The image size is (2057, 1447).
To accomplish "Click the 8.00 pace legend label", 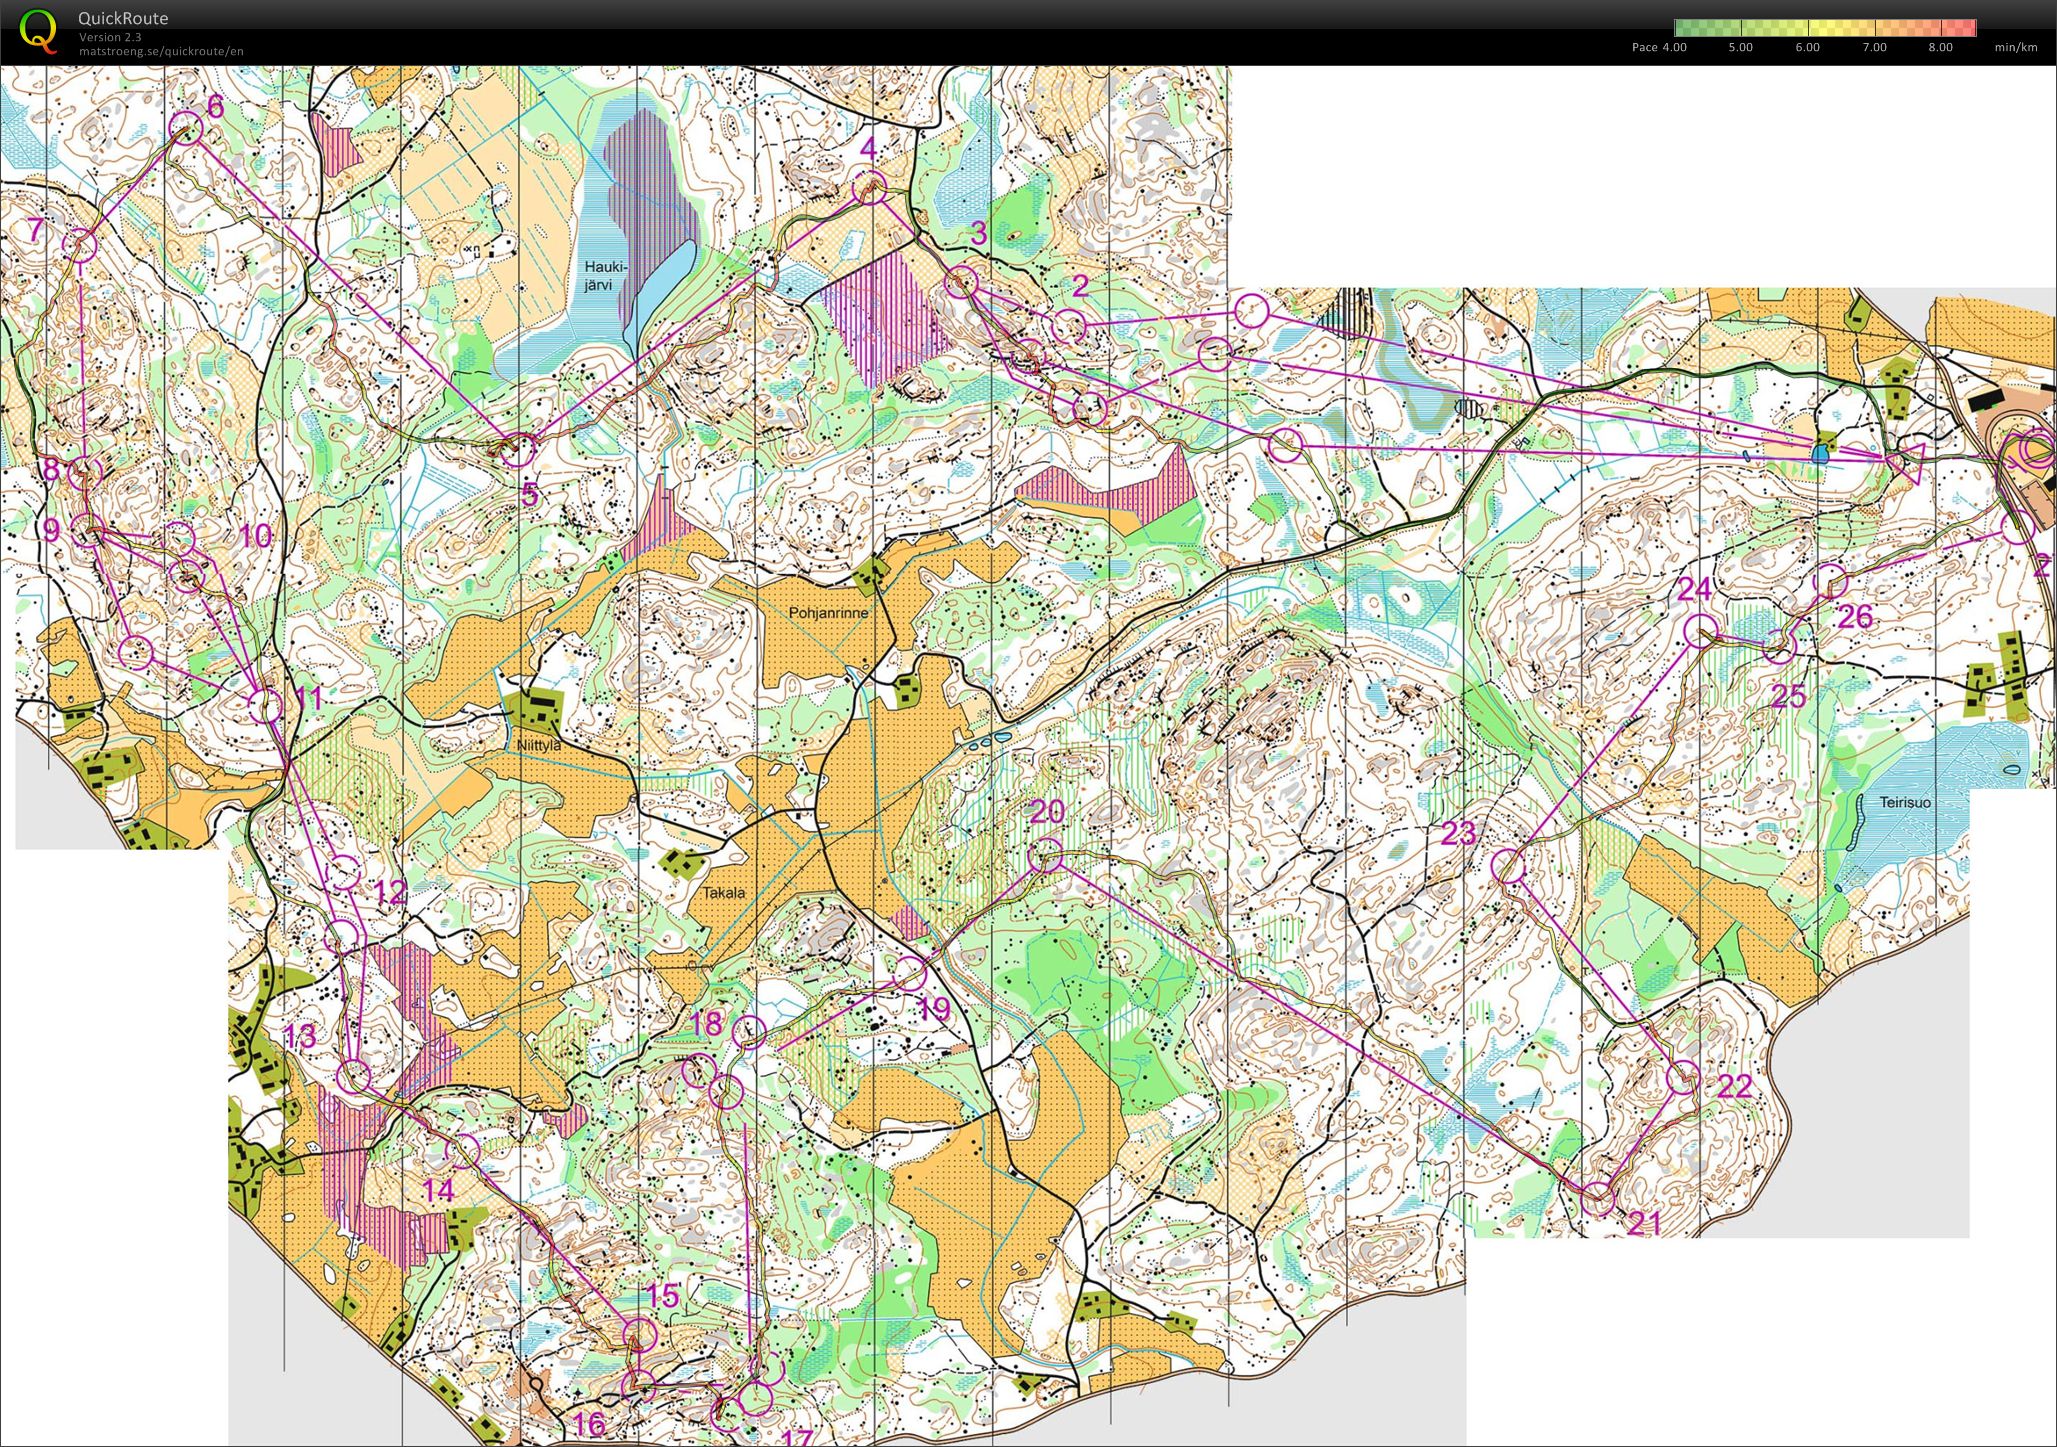I will 1940,47.
